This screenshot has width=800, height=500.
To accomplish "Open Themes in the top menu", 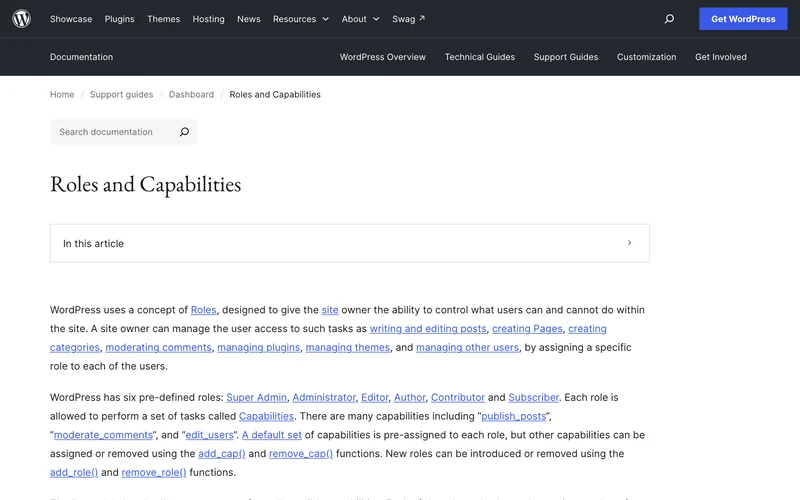I will tap(163, 19).
